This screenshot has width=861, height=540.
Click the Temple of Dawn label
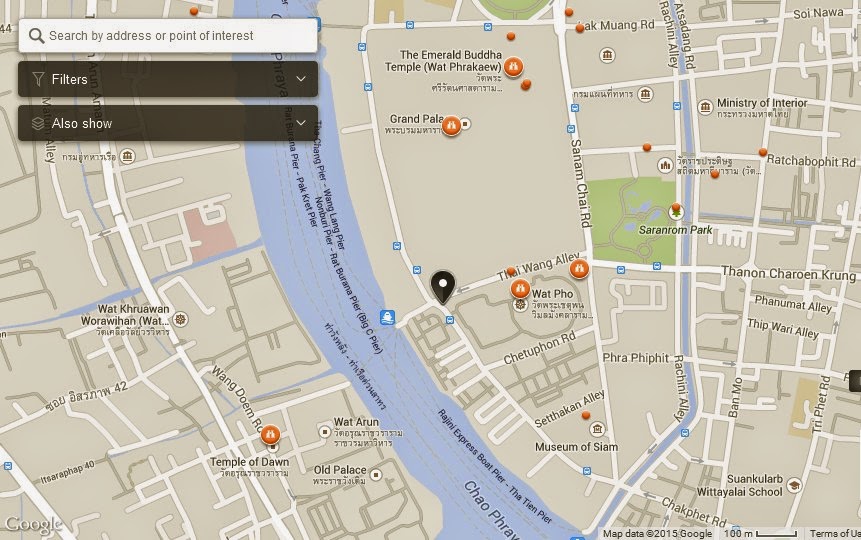(x=249, y=461)
